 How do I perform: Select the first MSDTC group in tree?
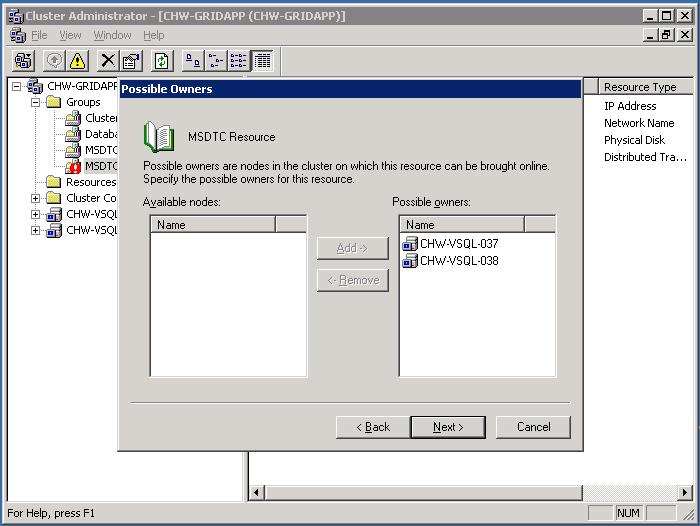[x=101, y=150]
